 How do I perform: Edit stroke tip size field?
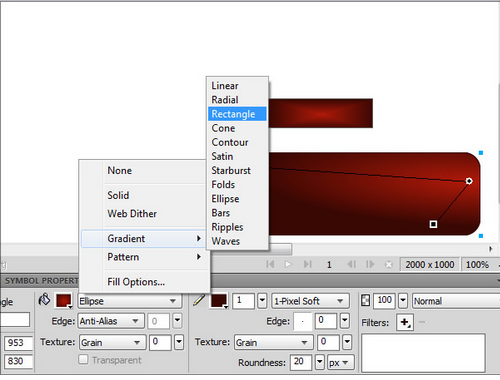244,301
